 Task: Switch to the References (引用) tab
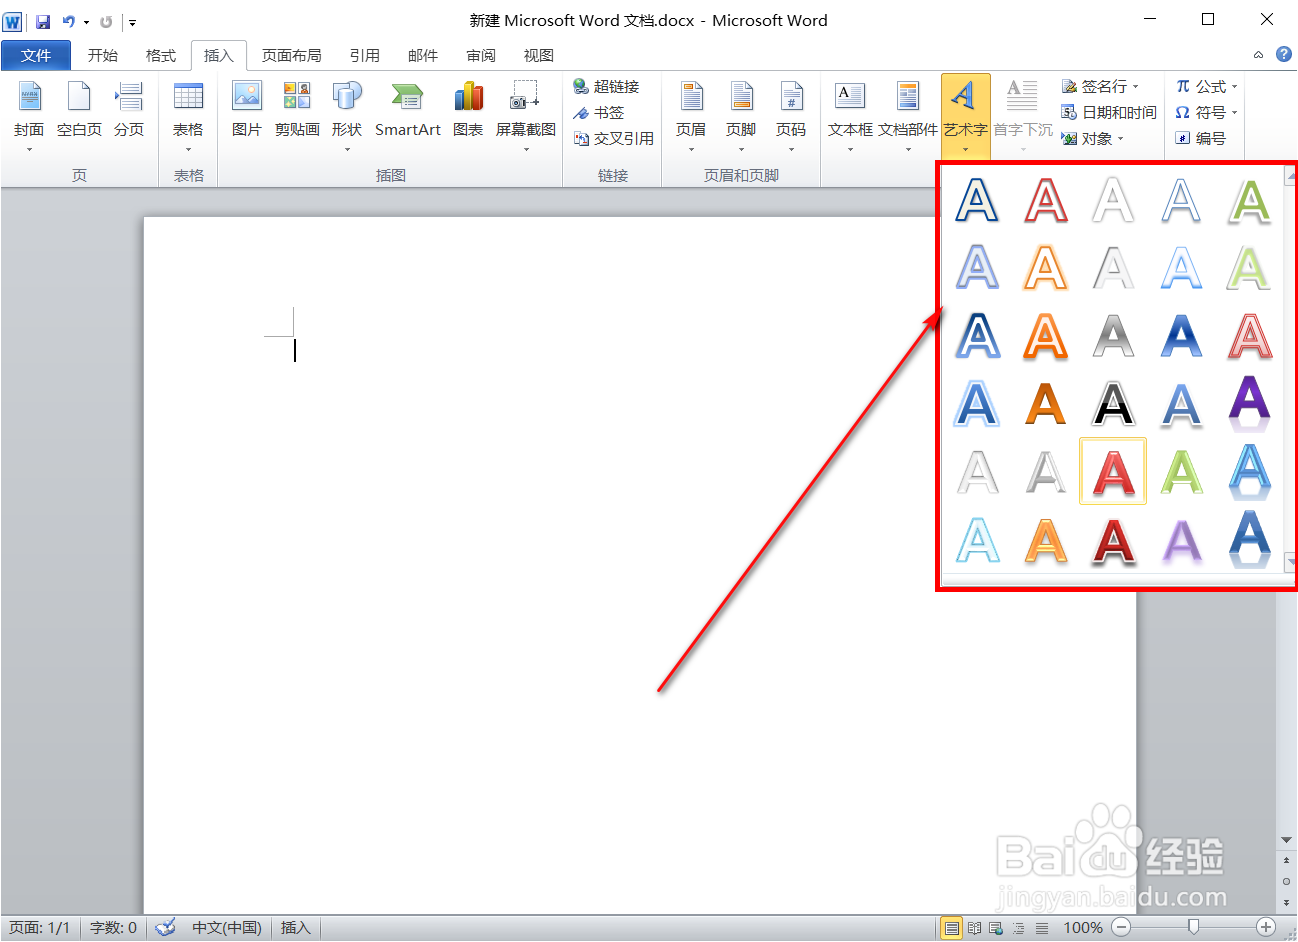(x=365, y=55)
